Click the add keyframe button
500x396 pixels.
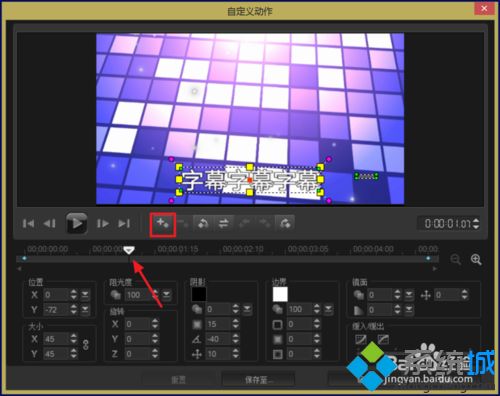[163, 223]
